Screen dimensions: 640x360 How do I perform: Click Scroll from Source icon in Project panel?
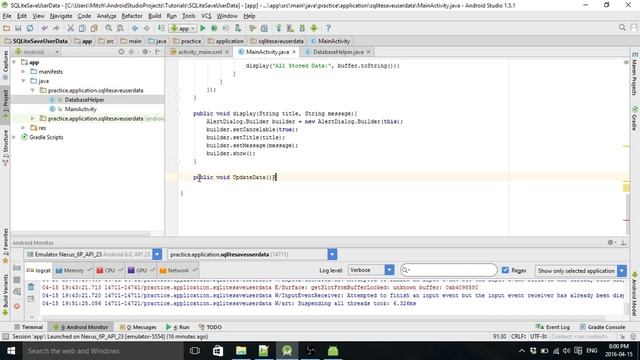tap(121, 52)
